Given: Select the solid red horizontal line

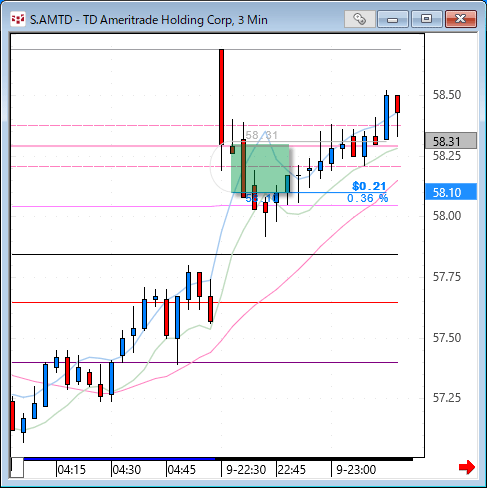Looking at the screenshot, I should click(205, 302).
